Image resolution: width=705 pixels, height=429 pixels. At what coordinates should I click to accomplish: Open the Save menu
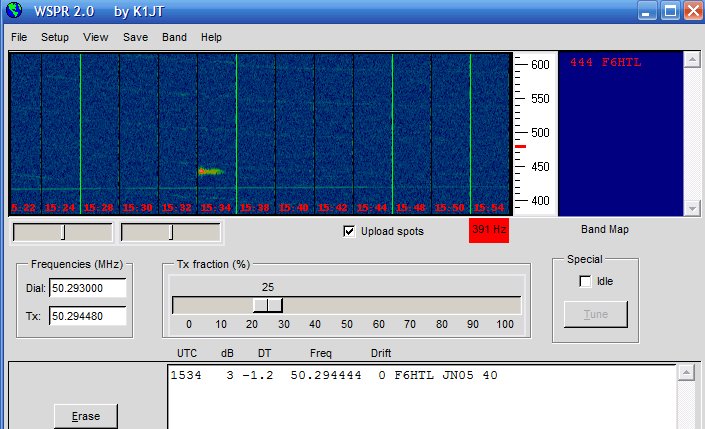point(135,37)
